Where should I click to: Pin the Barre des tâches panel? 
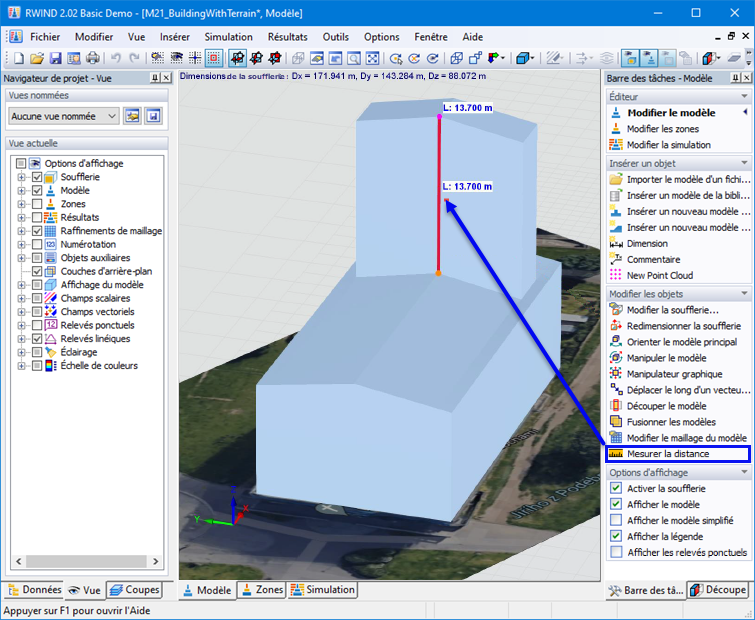pyautogui.click(x=735, y=78)
